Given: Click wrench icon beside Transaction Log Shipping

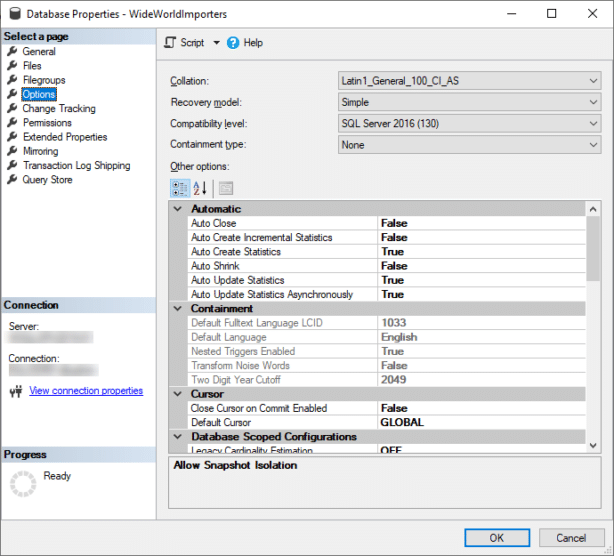Looking at the screenshot, I should [x=13, y=165].
